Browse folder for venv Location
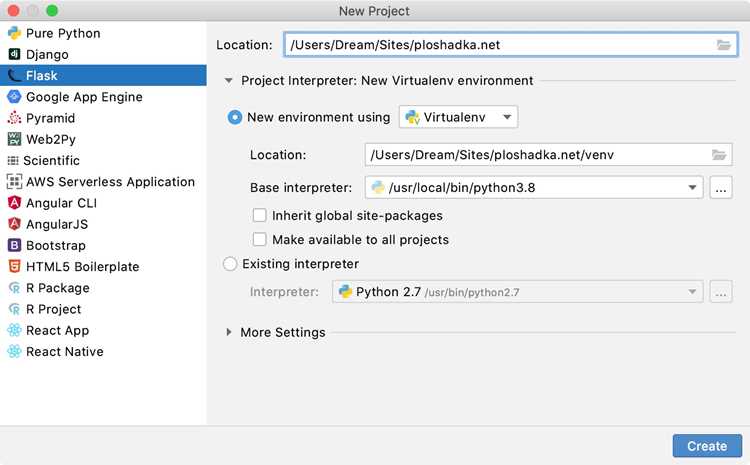750x465 pixels. coord(718,155)
